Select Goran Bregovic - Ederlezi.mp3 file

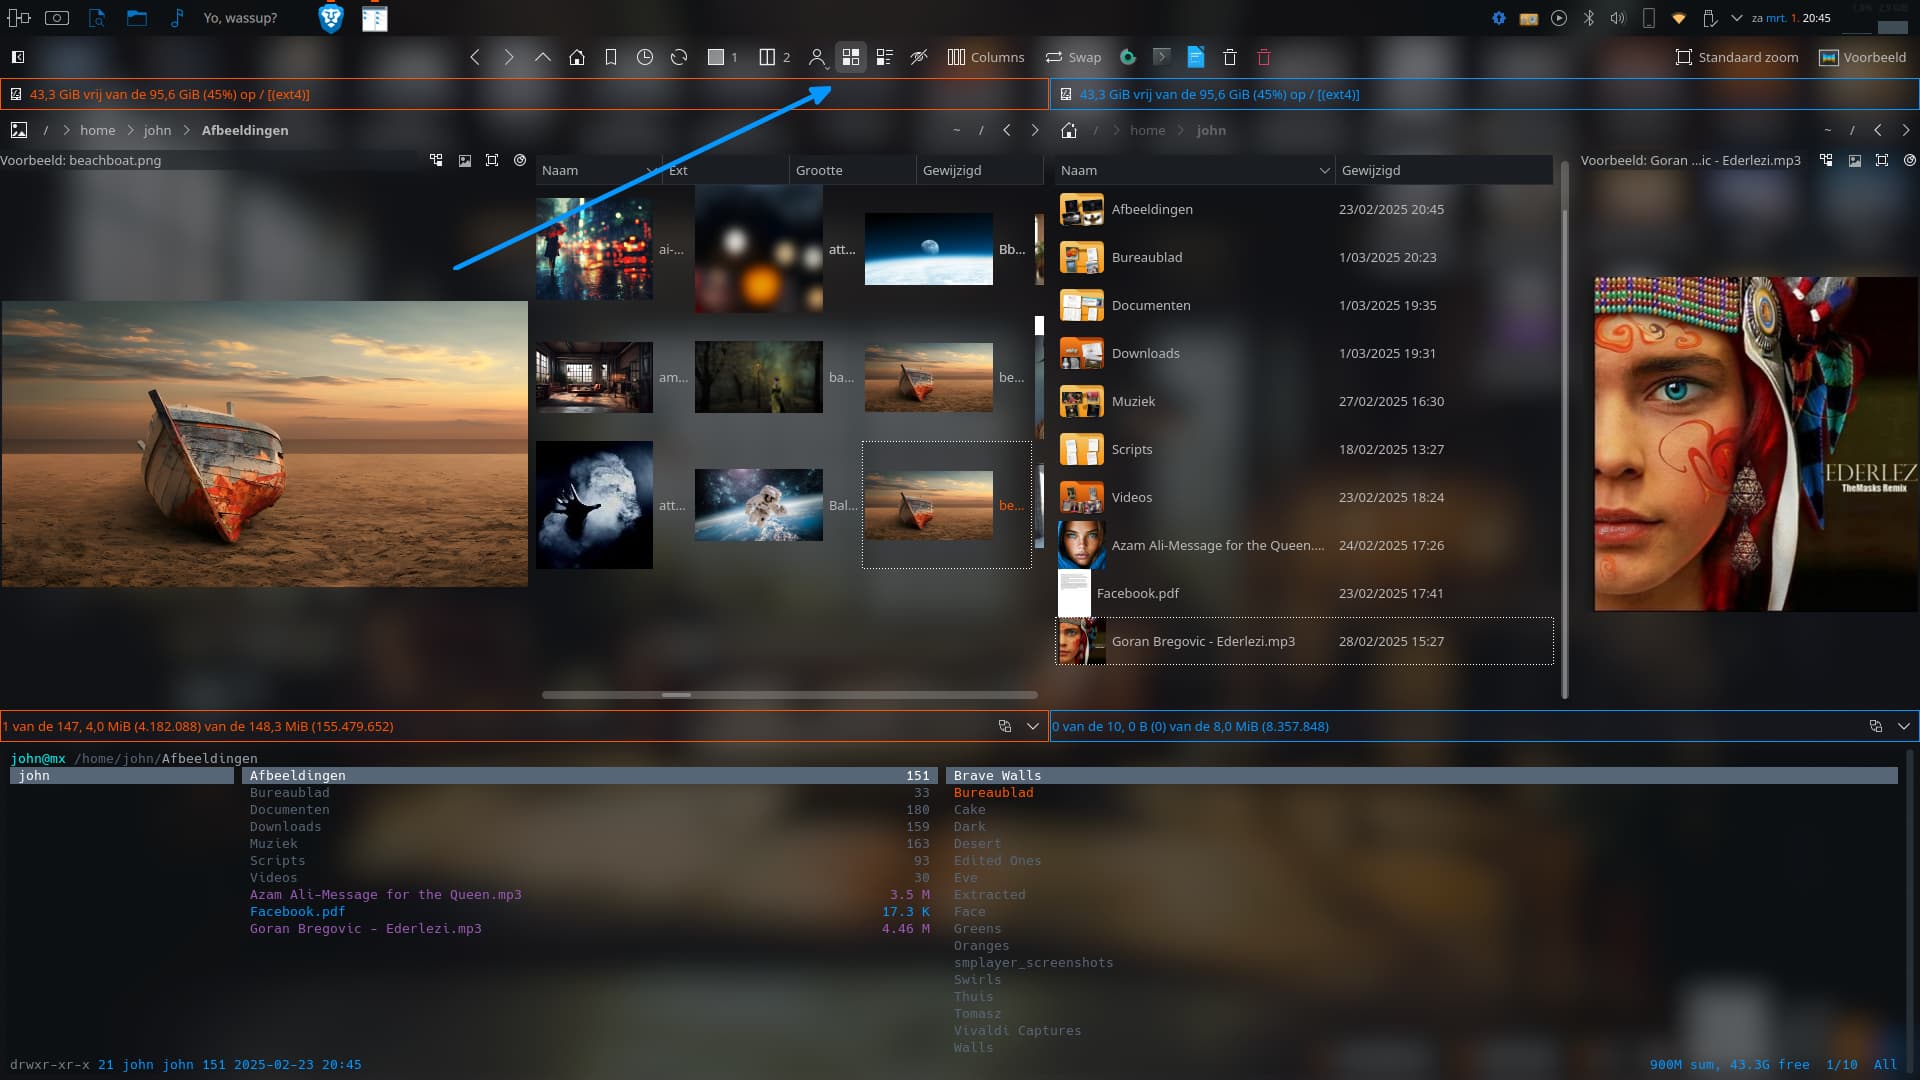point(1304,641)
